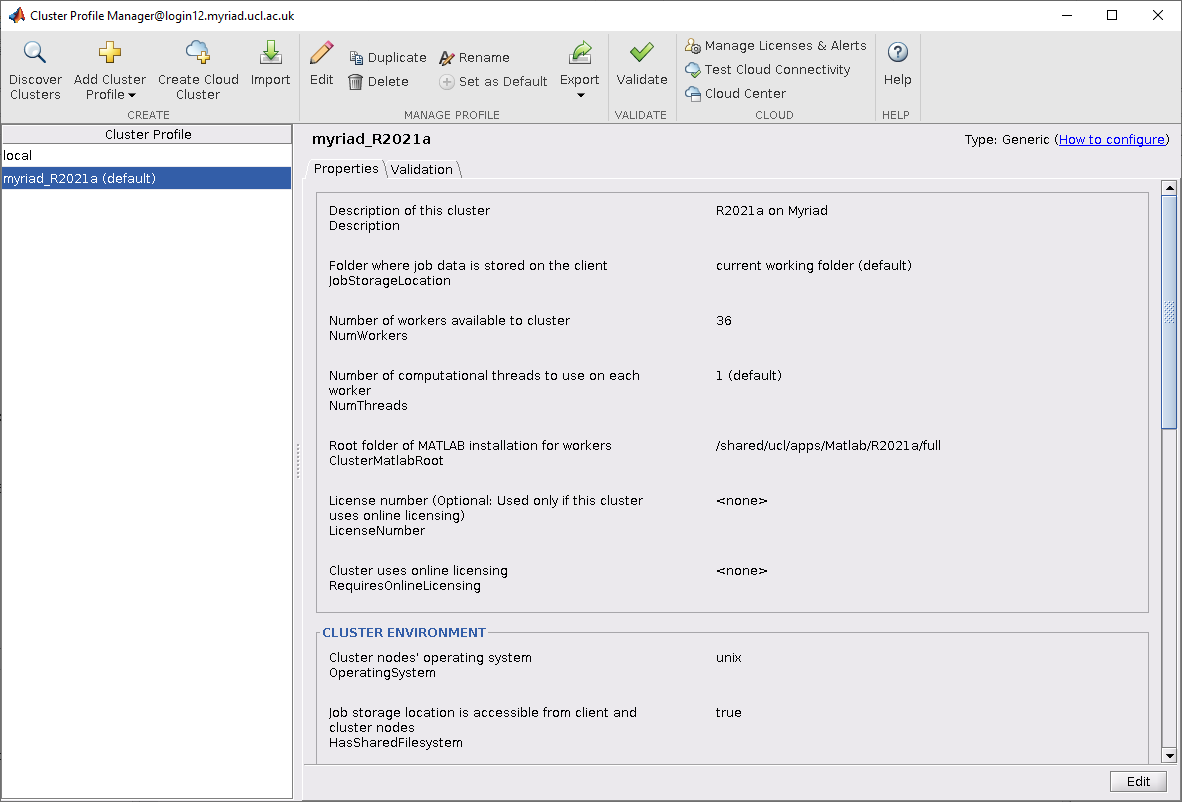Image resolution: width=1182 pixels, height=802 pixels.
Task: Rename the selected profile
Action: pos(474,57)
